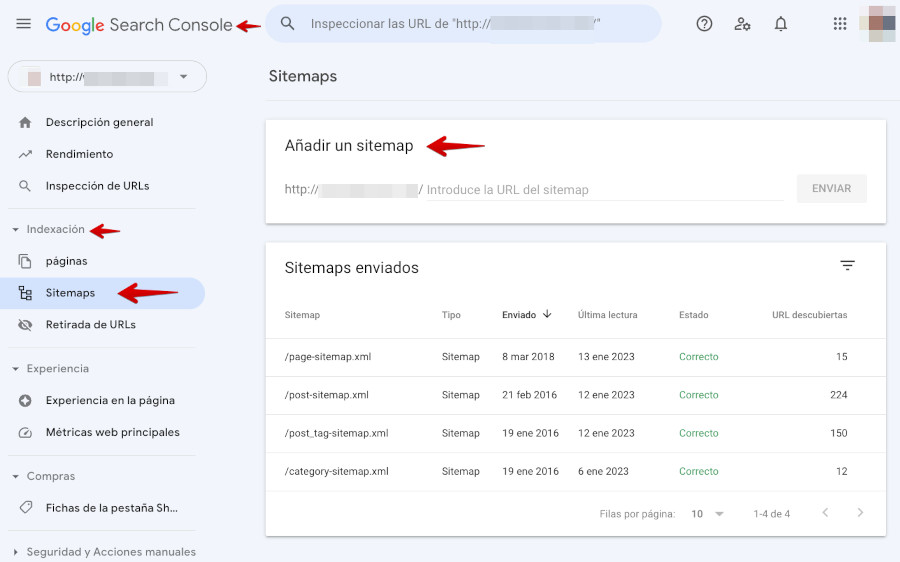Click the 150 discovered URLs value
Screen dimensions: 900x562
tap(839, 433)
